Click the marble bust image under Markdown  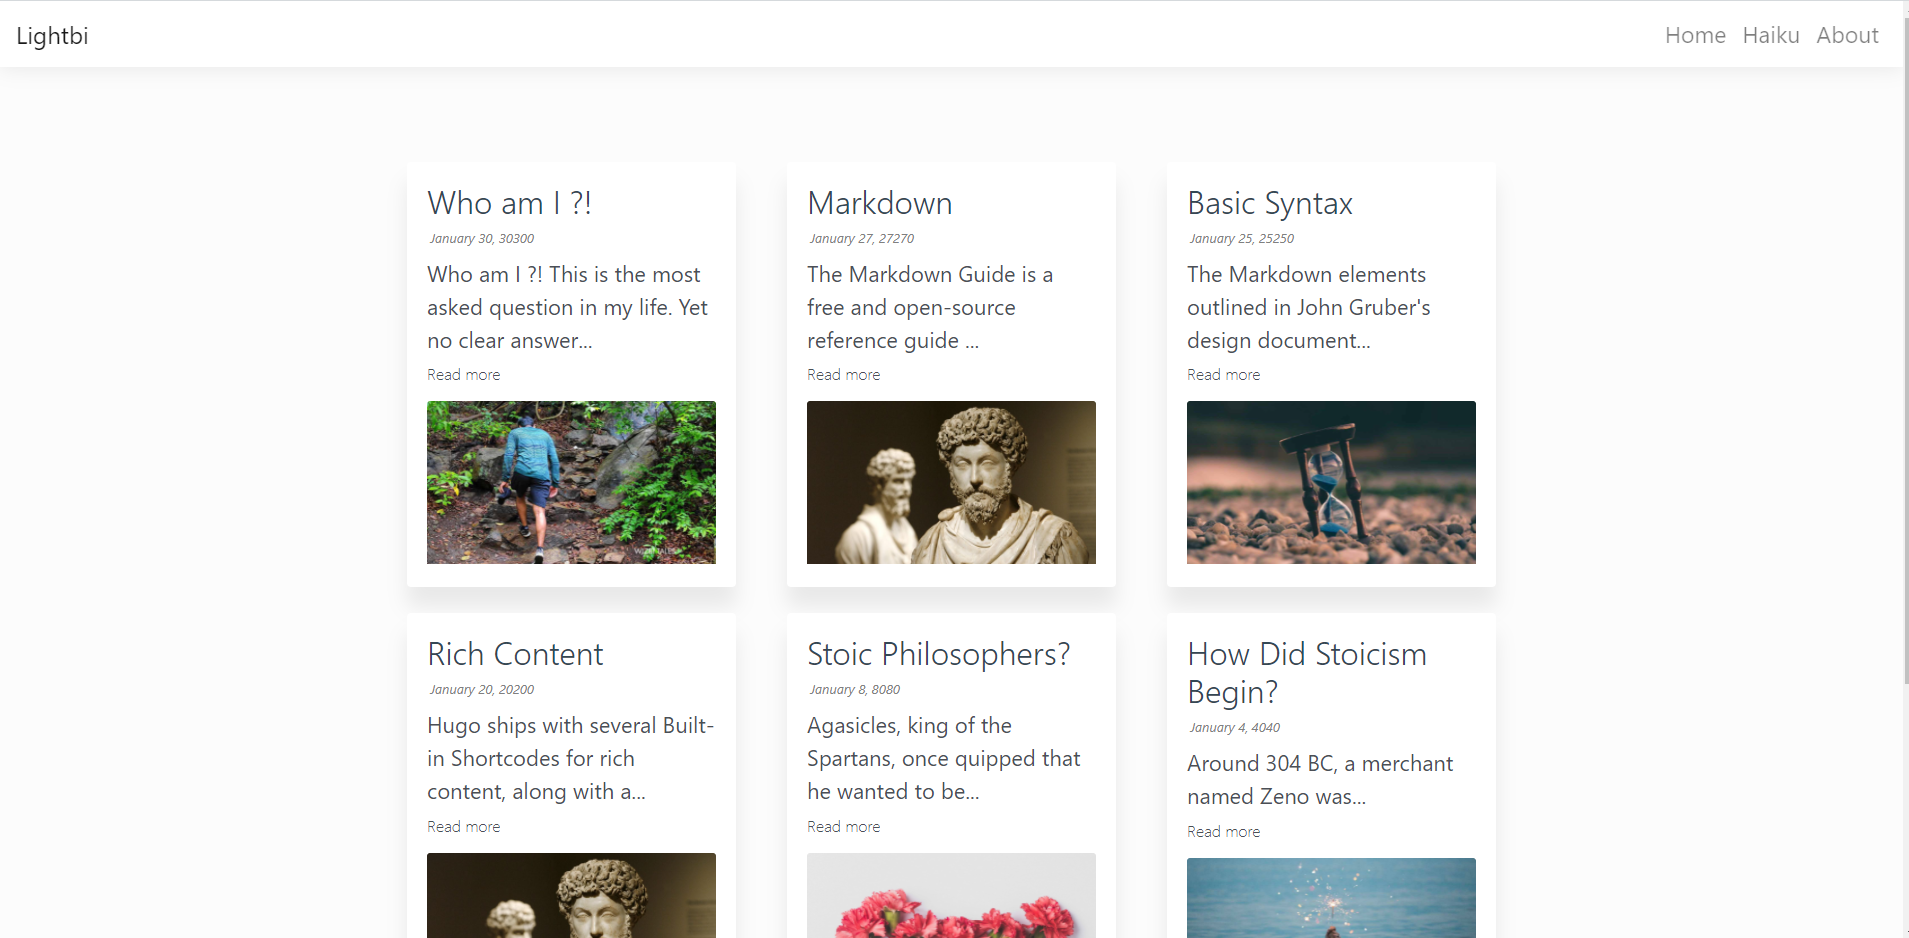tap(951, 482)
